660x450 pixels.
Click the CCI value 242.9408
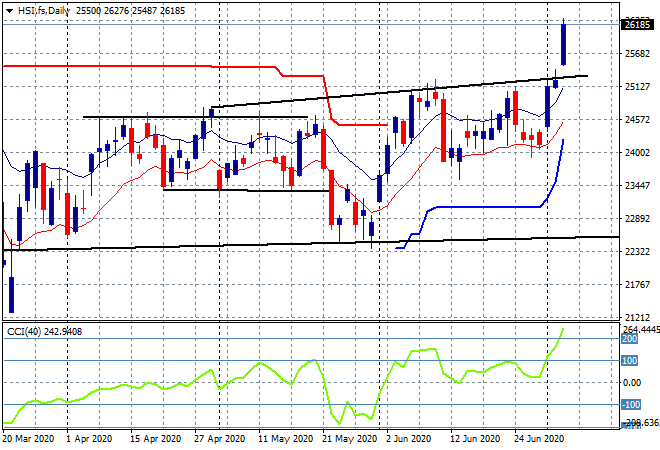tap(63, 332)
